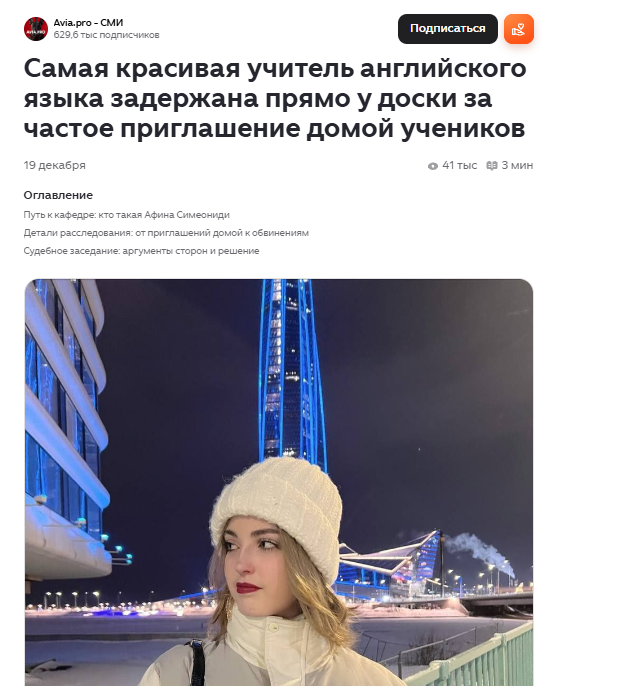Open the Avia.pro - СМИ channel name
Screen dimensions: 636x686
point(88,23)
